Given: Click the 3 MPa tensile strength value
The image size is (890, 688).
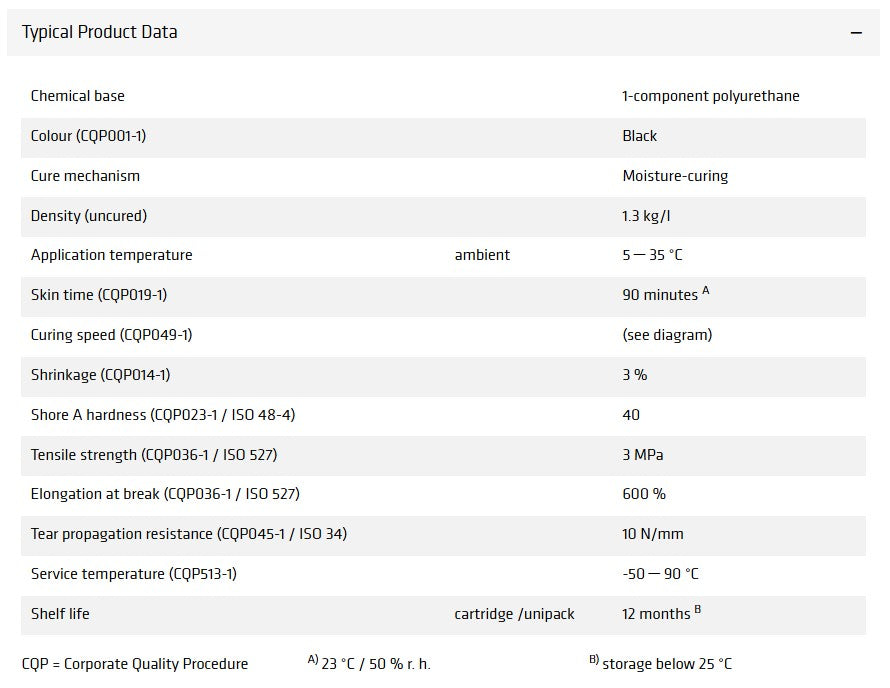Looking at the screenshot, I should pos(643,455).
